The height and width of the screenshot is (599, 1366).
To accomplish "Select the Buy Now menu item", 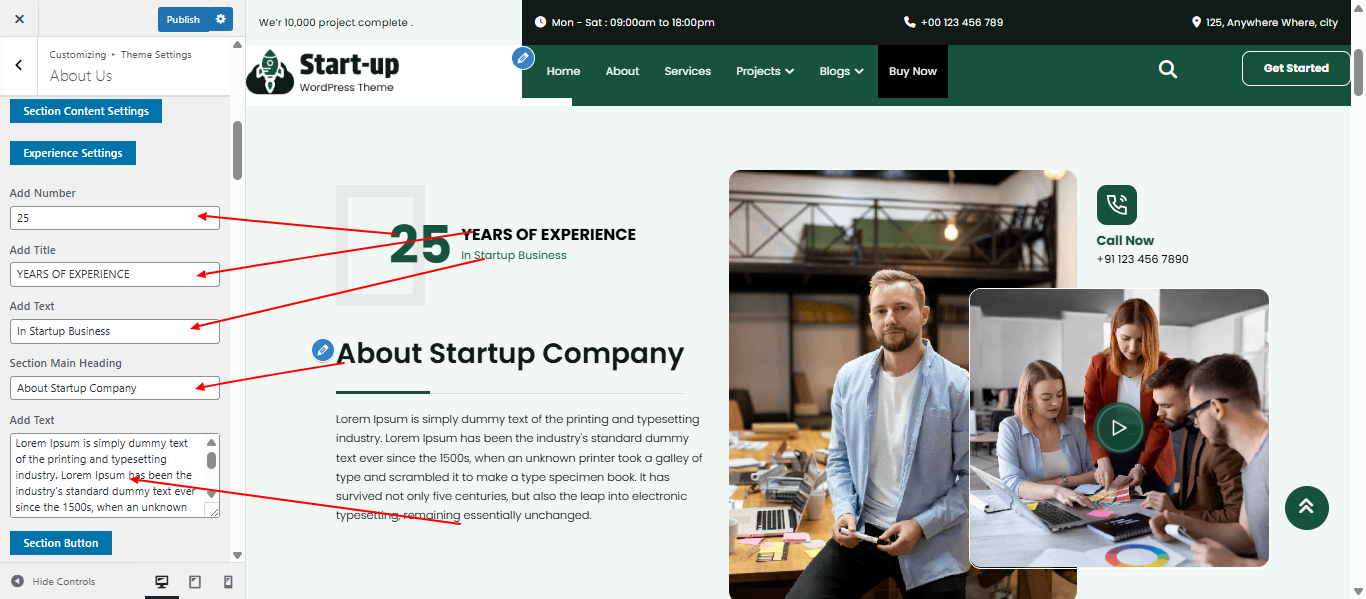I will click(912, 71).
